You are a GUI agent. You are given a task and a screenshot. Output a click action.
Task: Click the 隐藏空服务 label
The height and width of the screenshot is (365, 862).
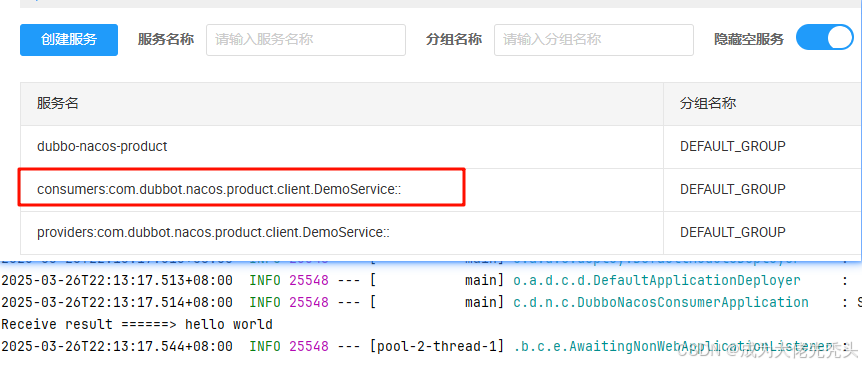pyautogui.click(x=749, y=40)
